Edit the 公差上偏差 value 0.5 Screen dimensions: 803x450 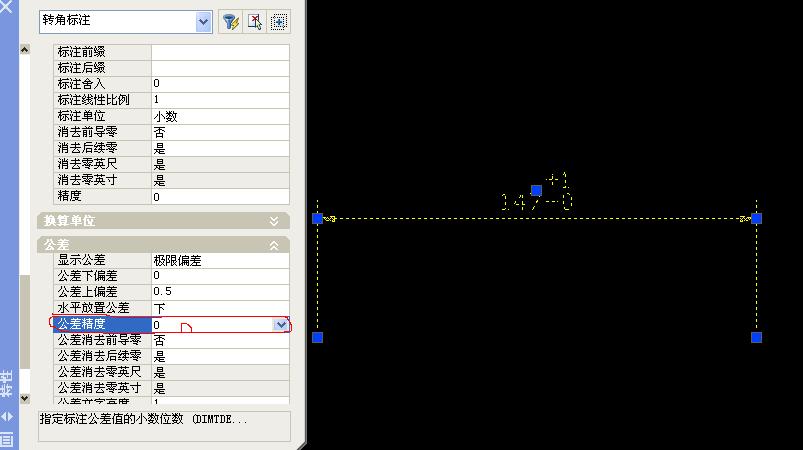click(220, 292)
